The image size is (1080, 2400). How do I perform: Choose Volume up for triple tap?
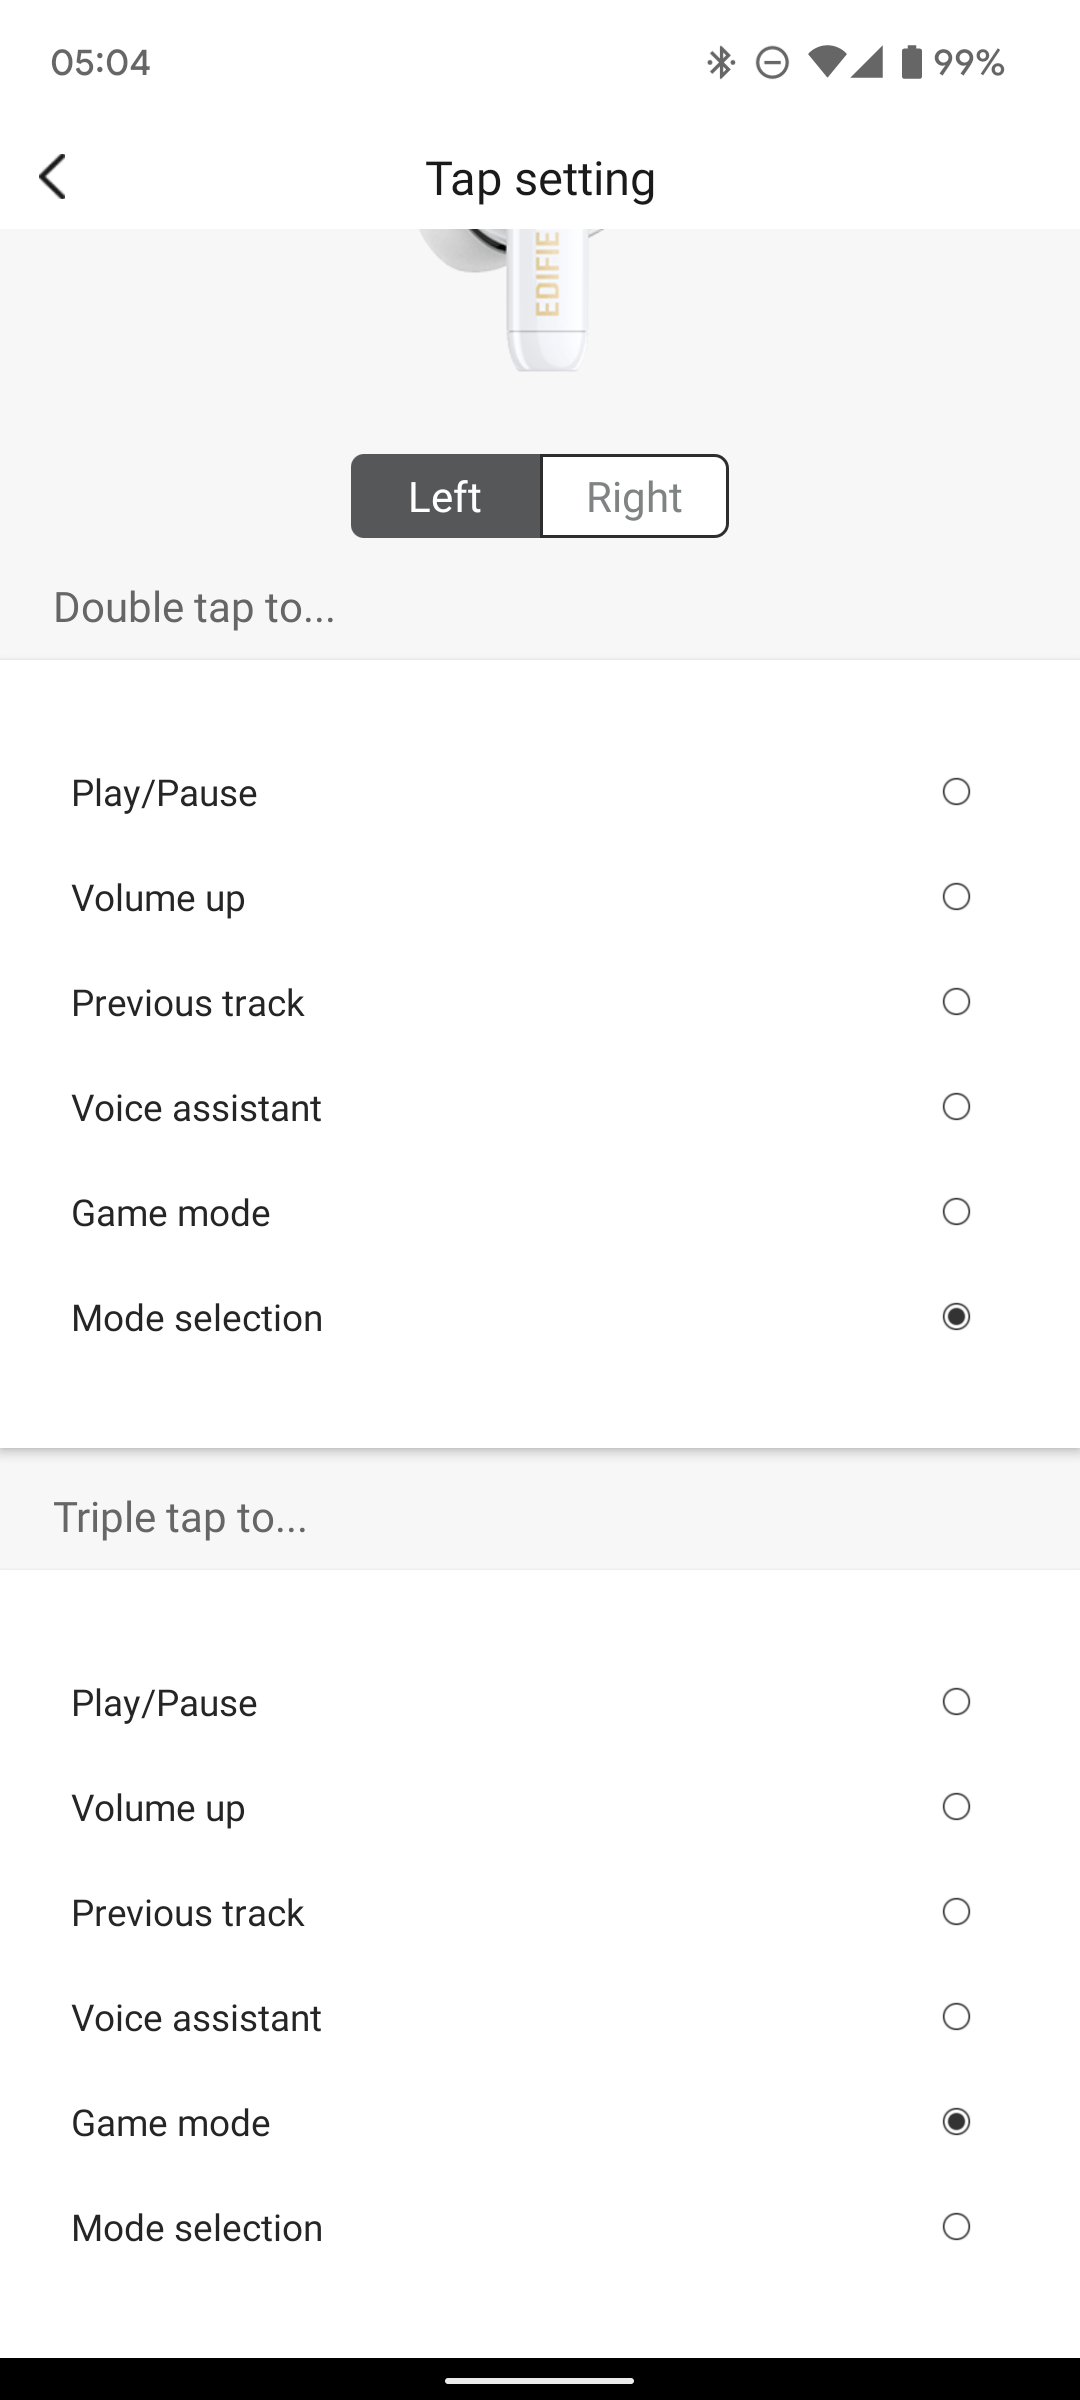[x=956, y=1807]
